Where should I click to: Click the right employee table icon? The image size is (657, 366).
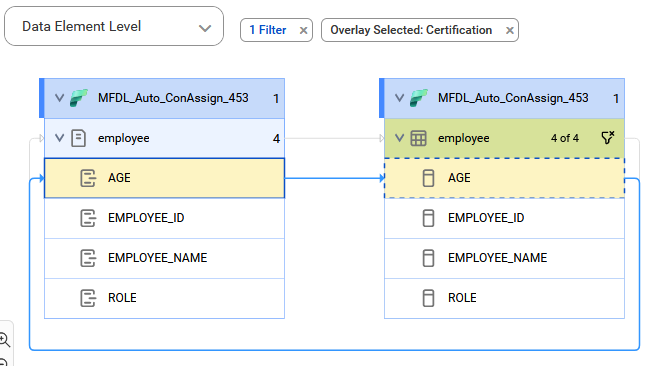[418, 138]
